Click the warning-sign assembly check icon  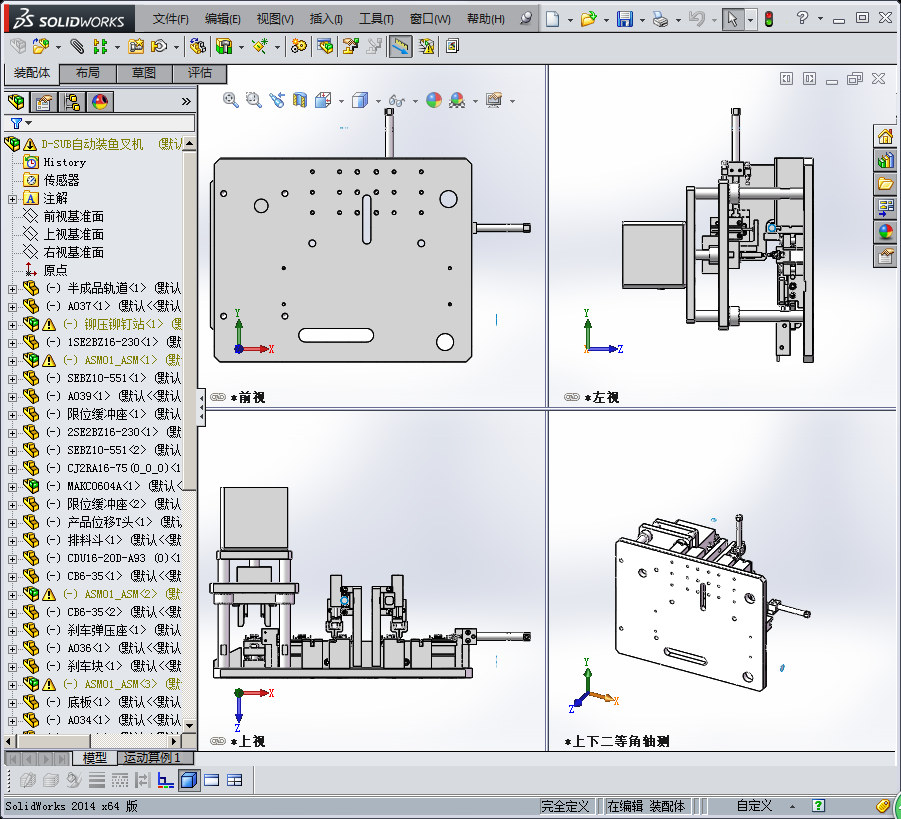click(426, 46)
